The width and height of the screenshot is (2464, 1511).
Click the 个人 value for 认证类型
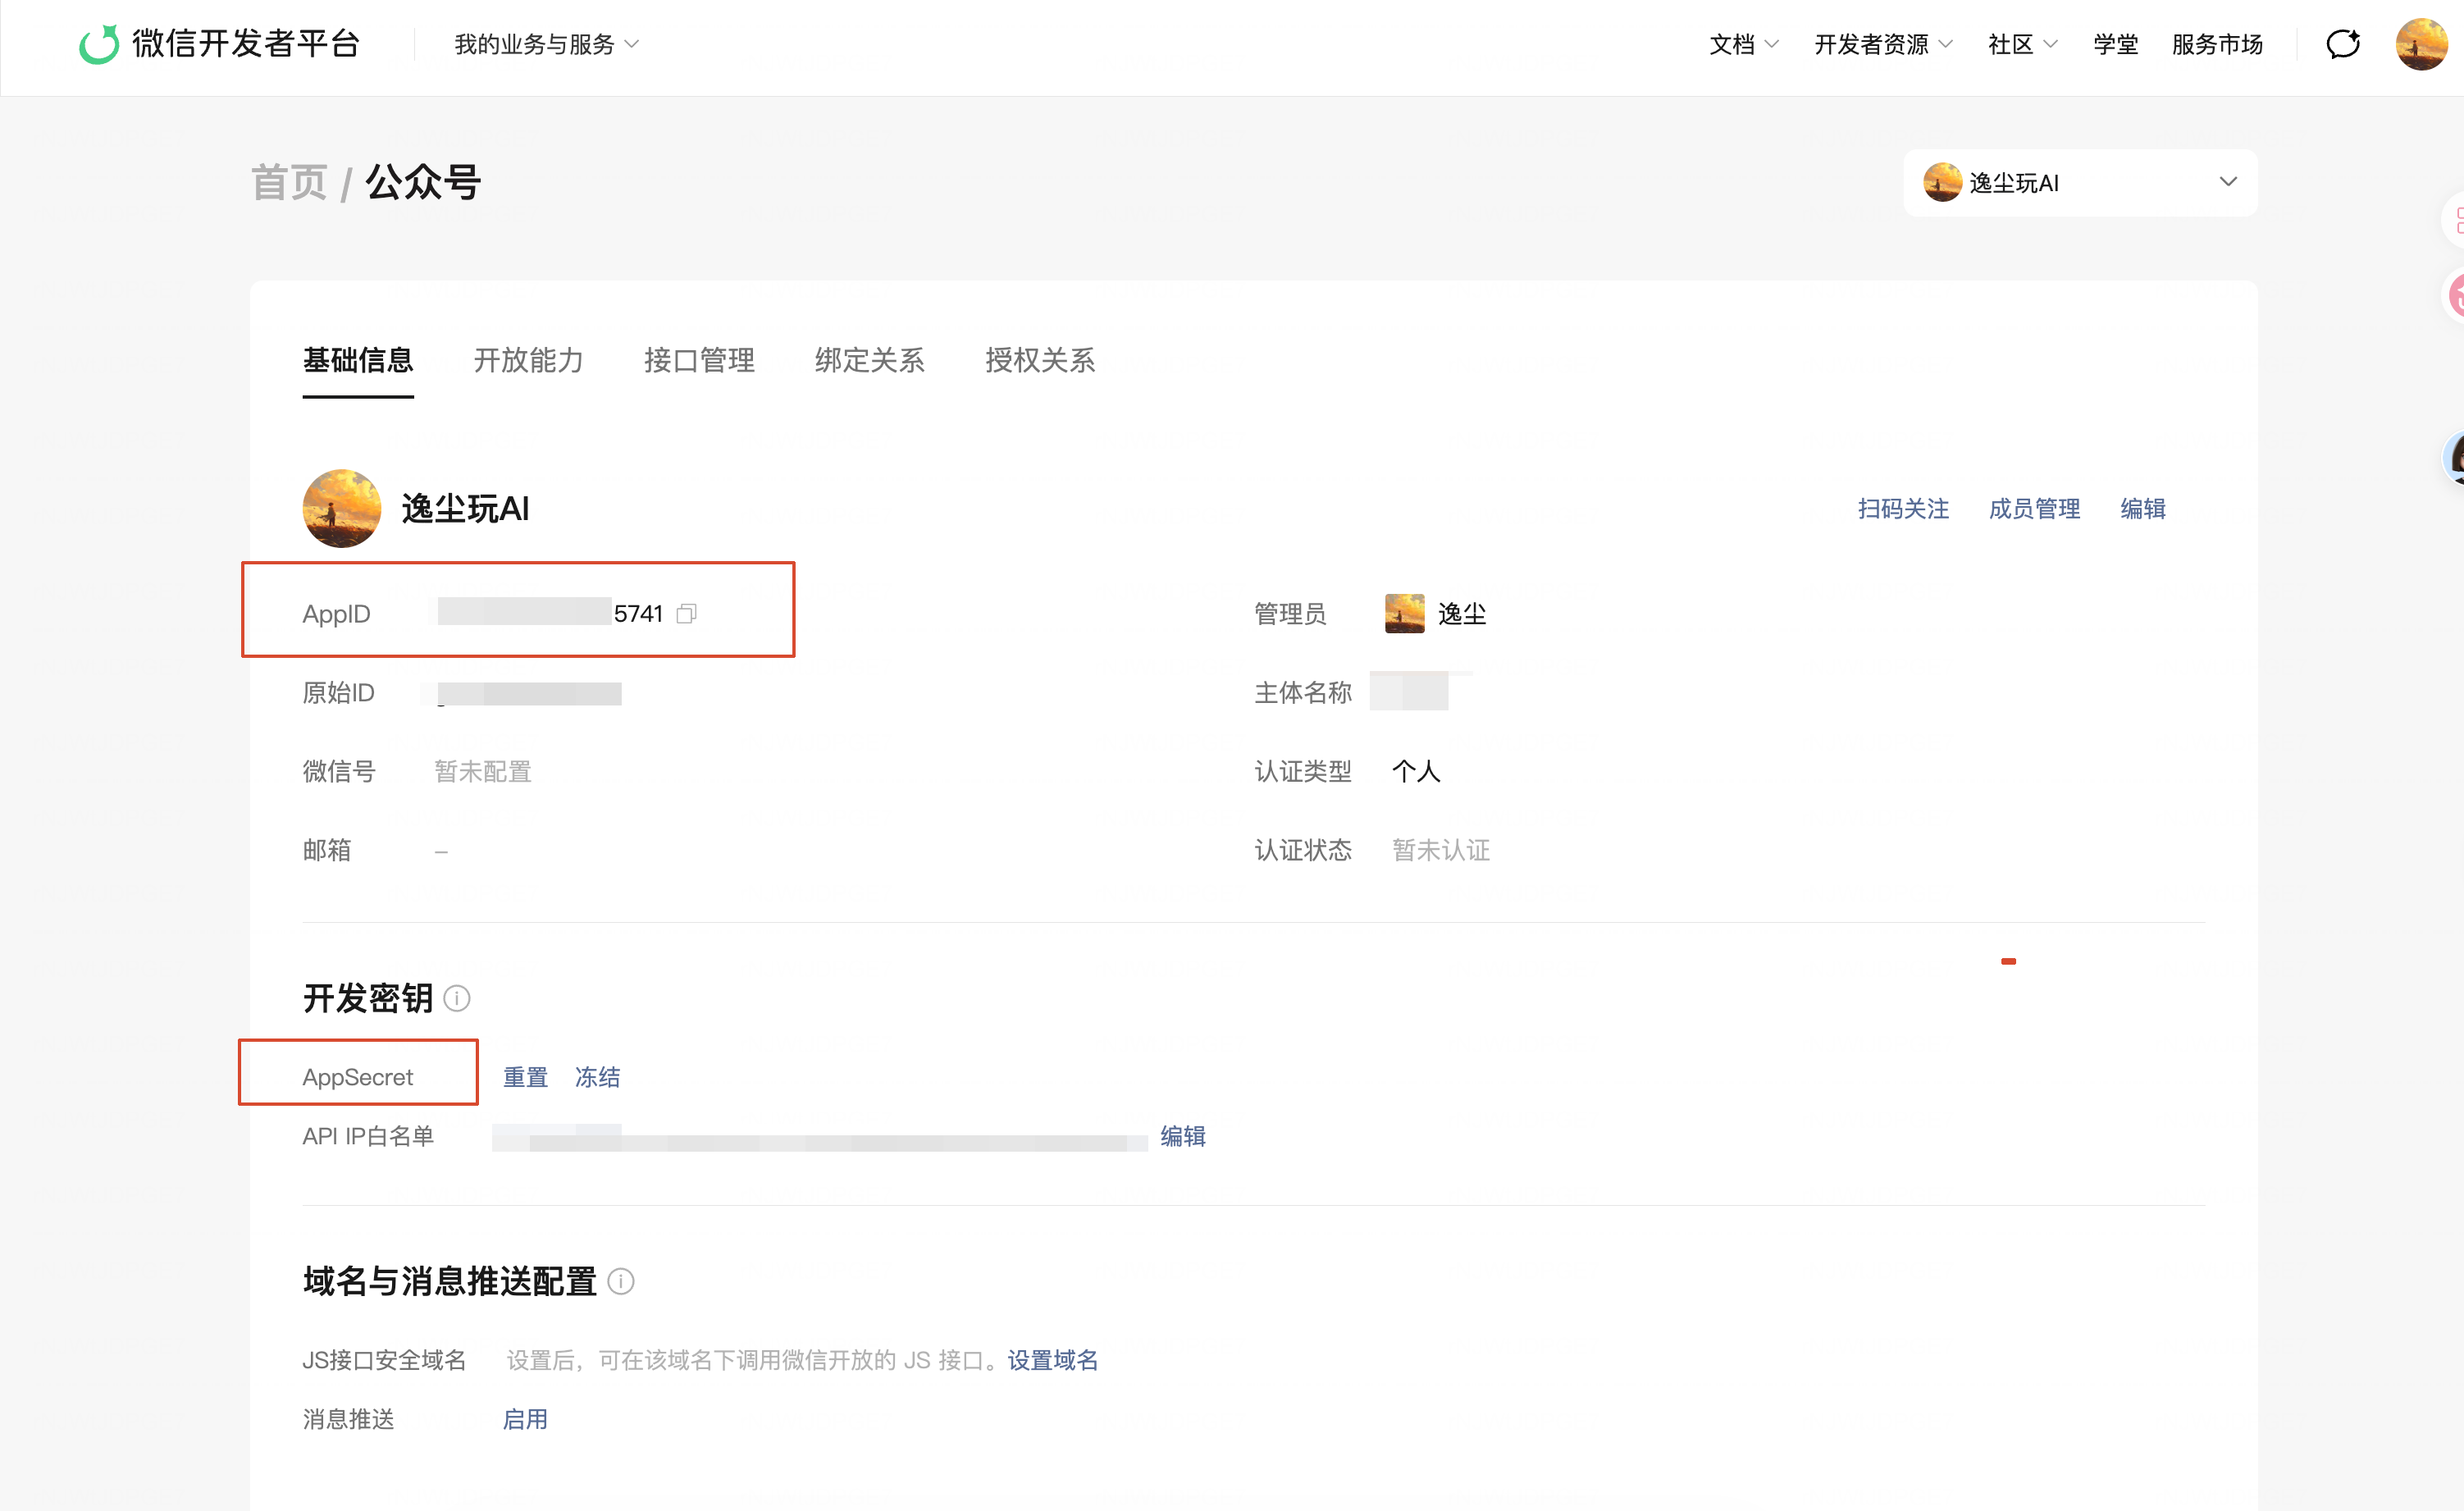[1416, 771]
